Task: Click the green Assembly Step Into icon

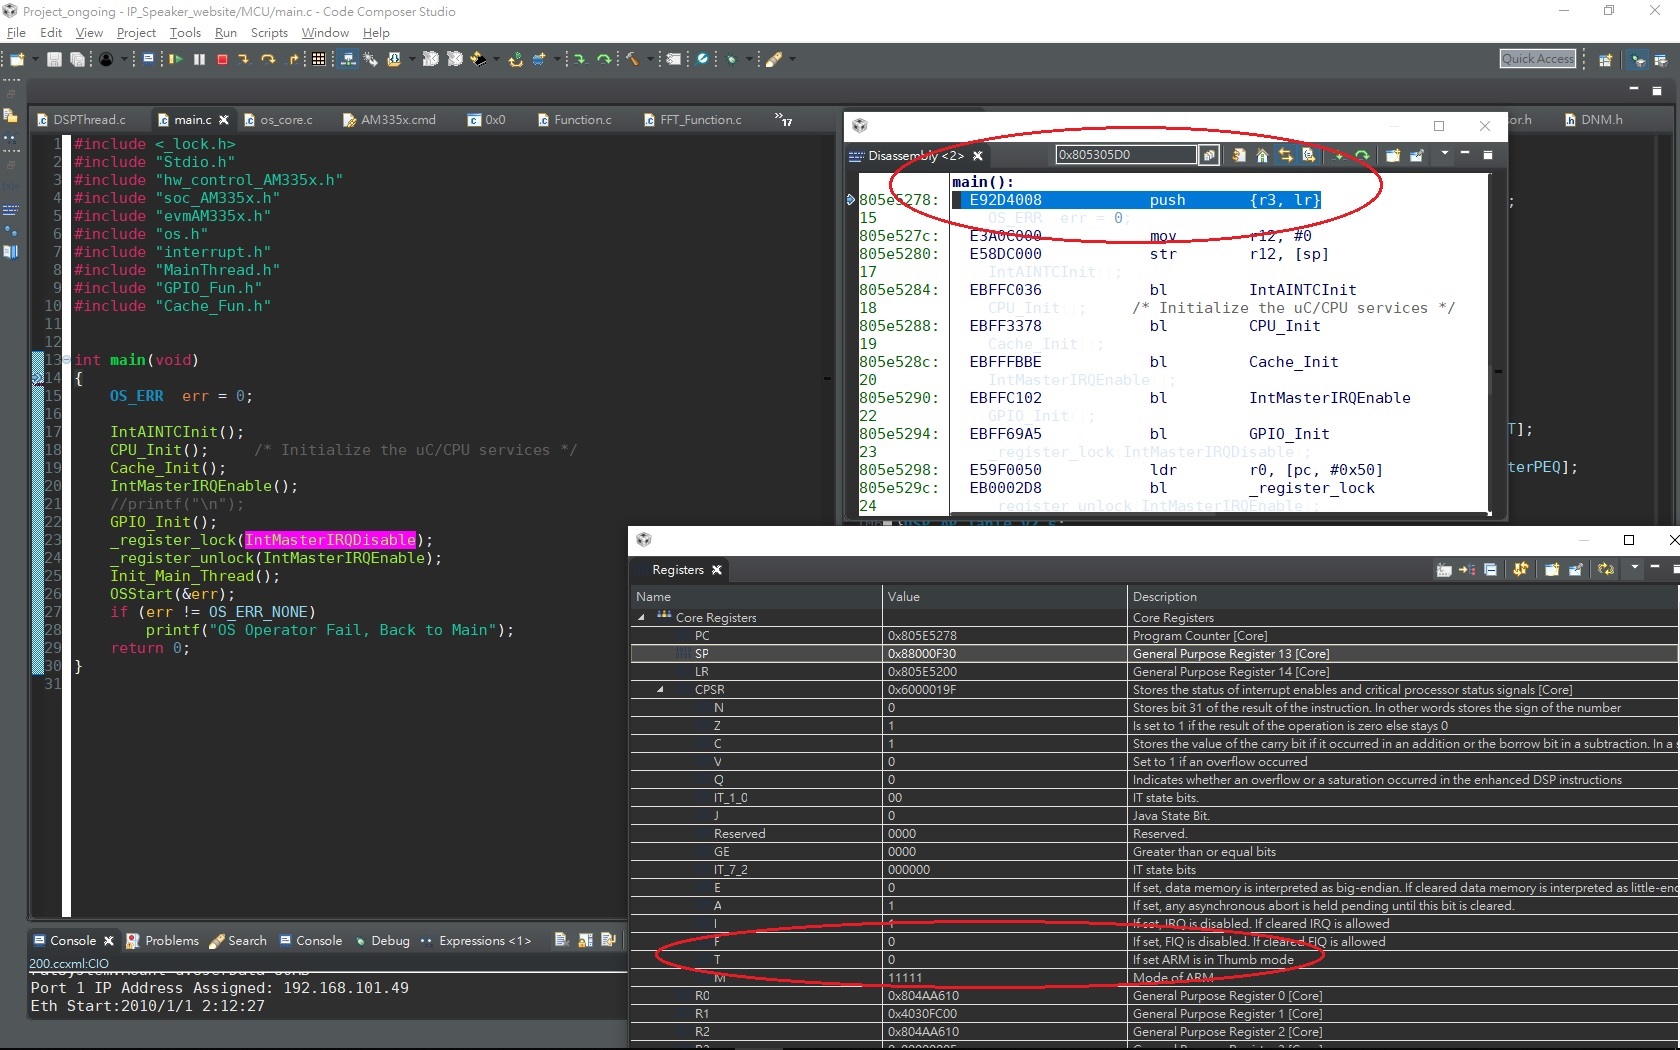Action: 580,60
